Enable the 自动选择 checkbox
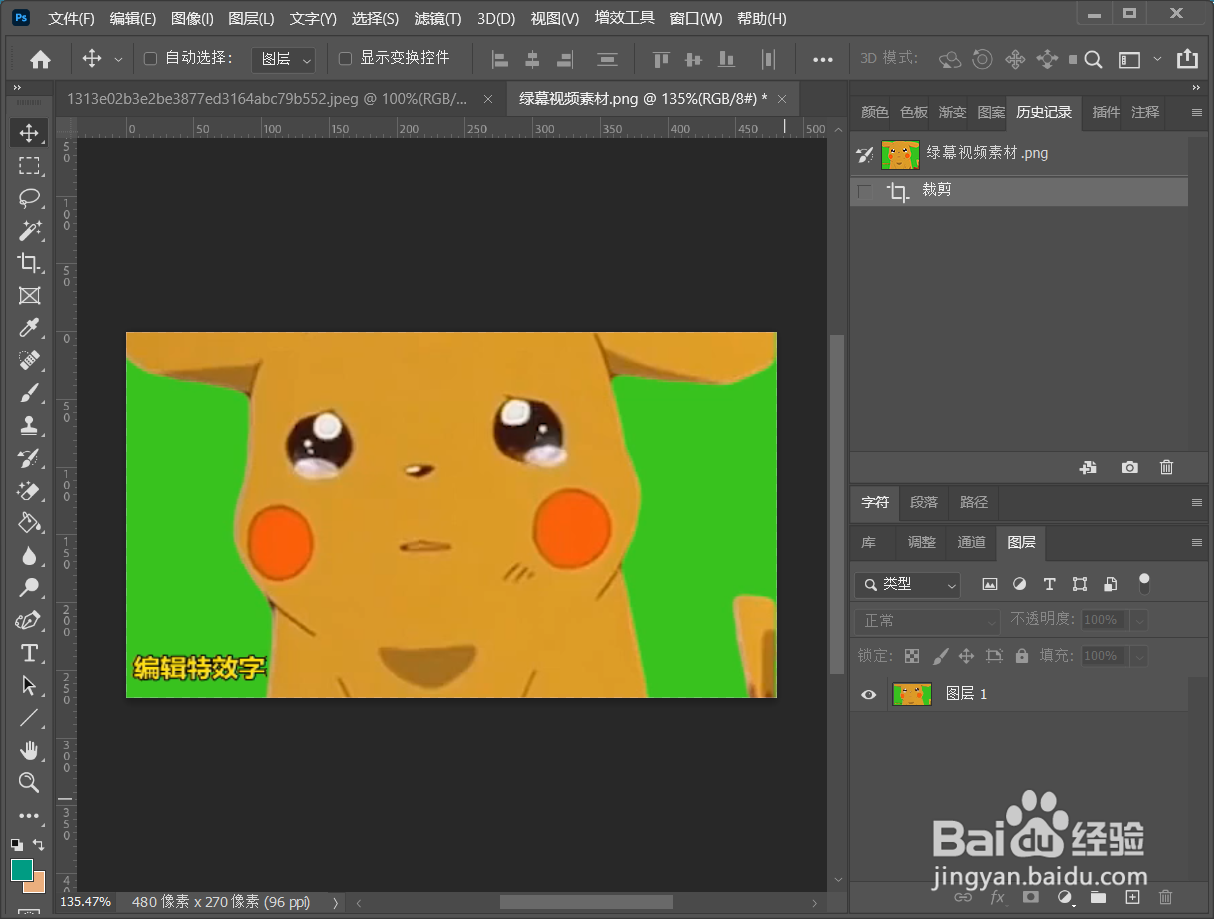This screenshot has width=1214, height=919. 150,59
